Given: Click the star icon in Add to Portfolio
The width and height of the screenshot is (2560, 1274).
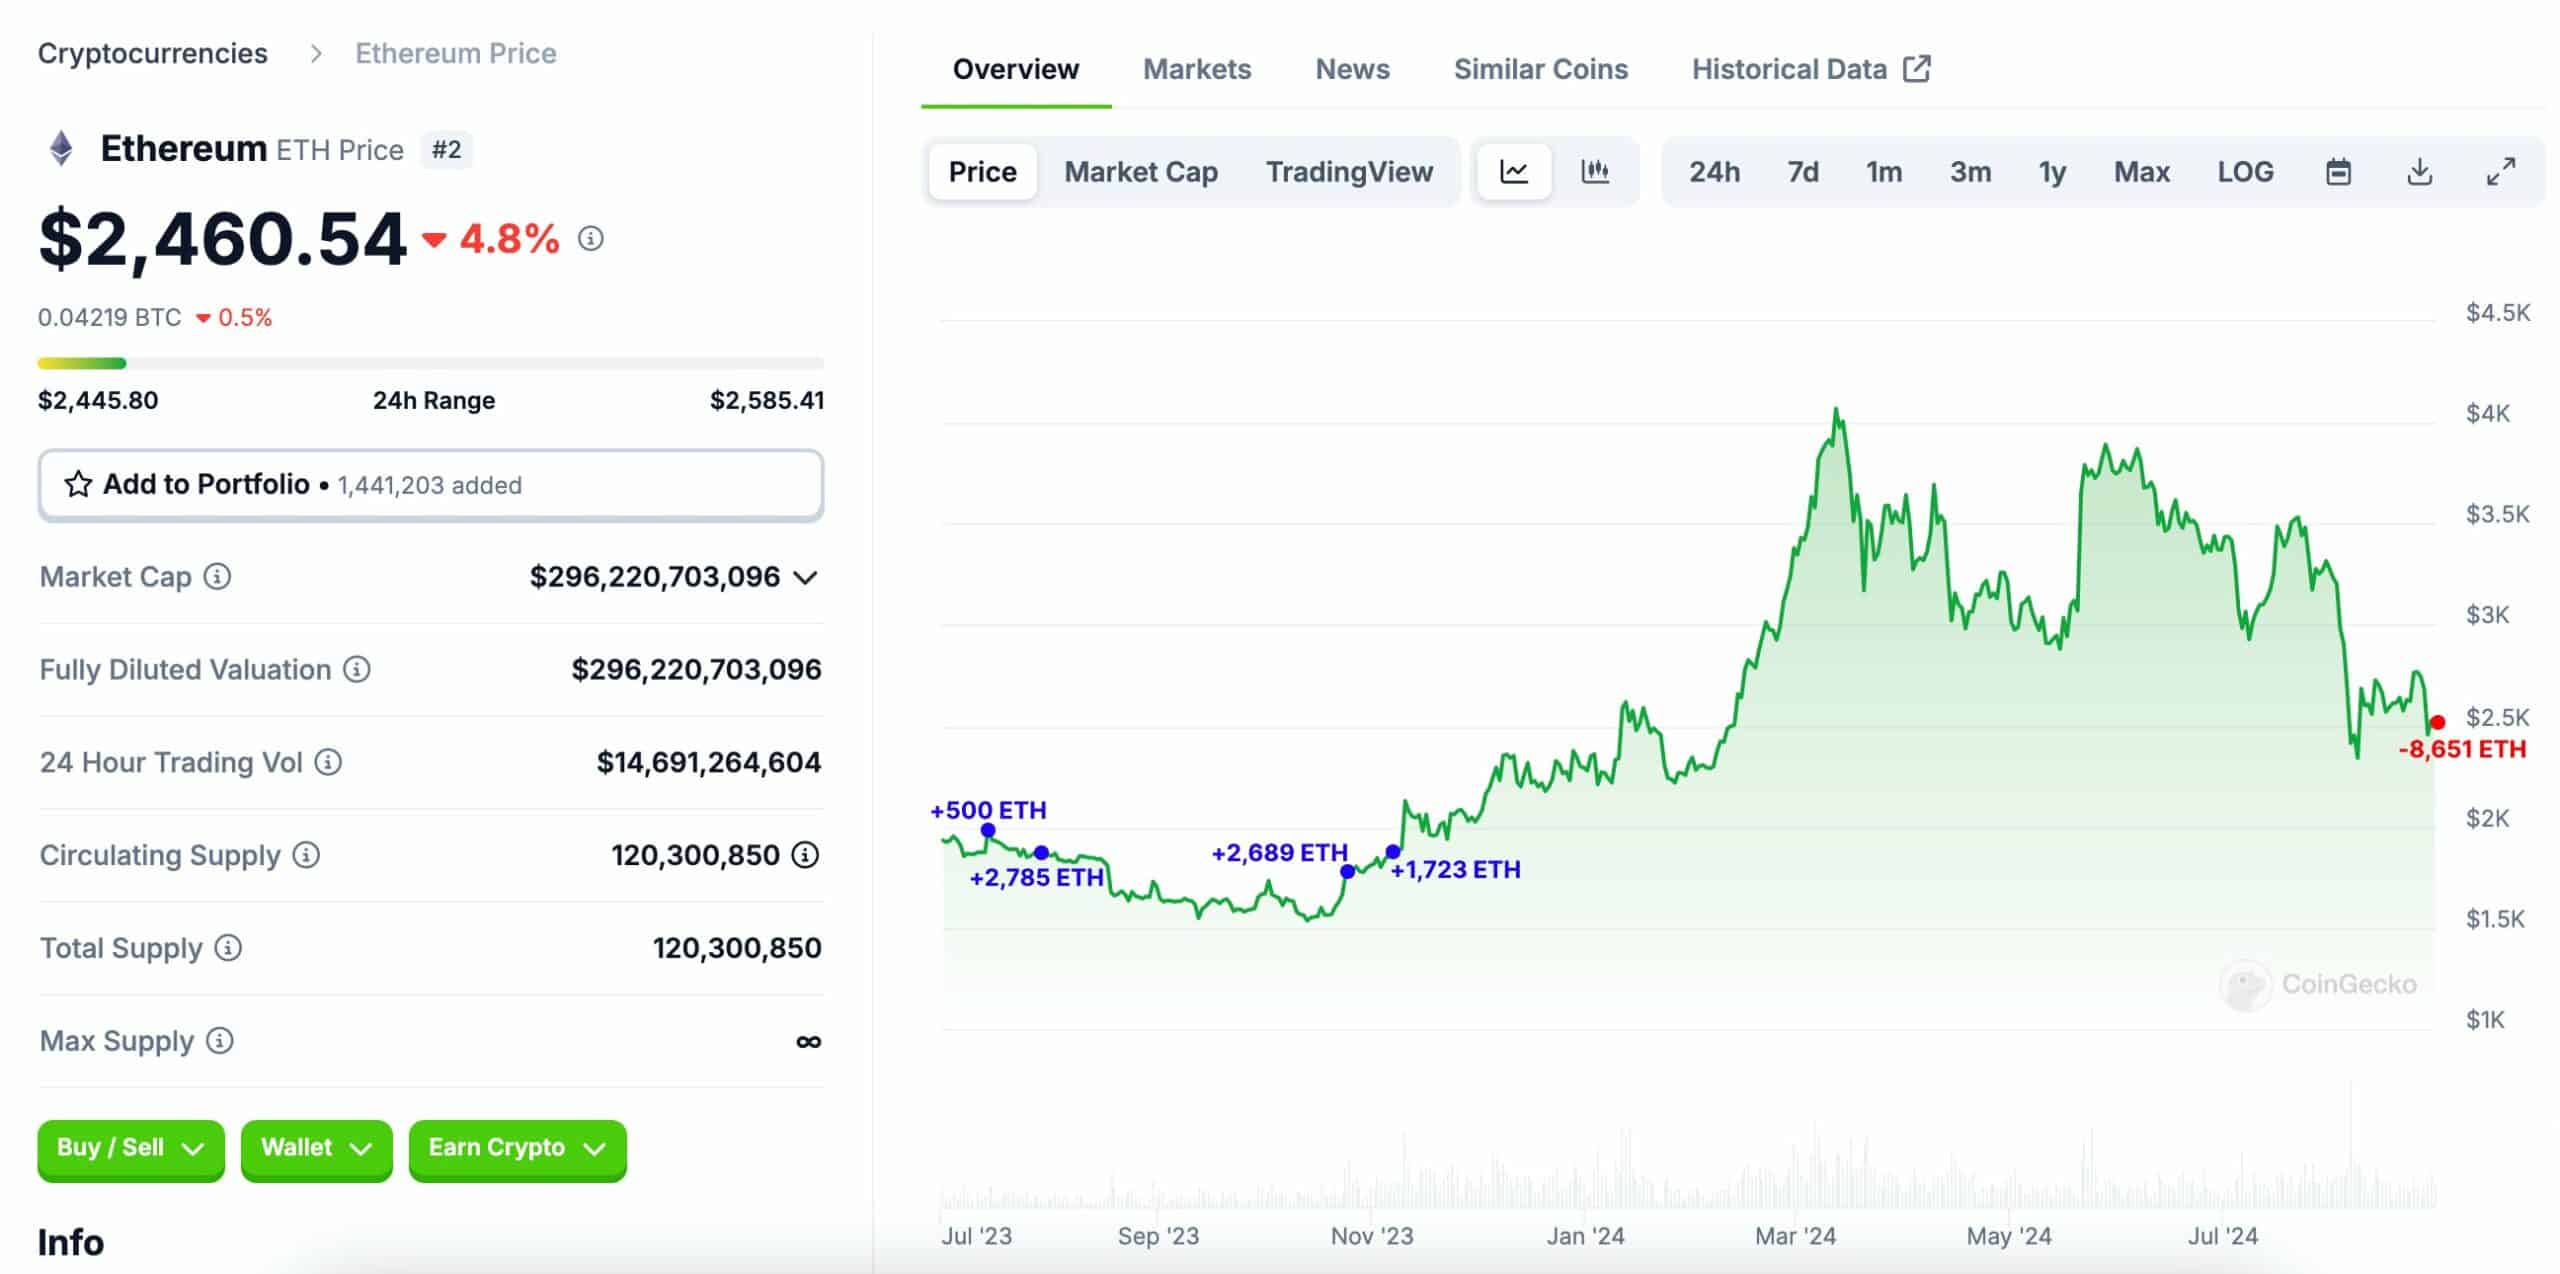Looking at the screenshot, I should click(78, 484).
